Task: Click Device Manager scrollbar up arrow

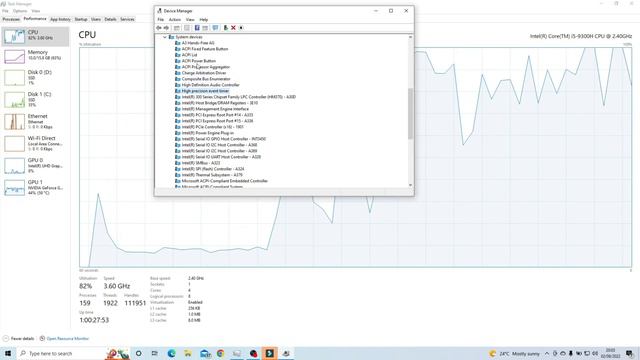Action: point(410,37)
